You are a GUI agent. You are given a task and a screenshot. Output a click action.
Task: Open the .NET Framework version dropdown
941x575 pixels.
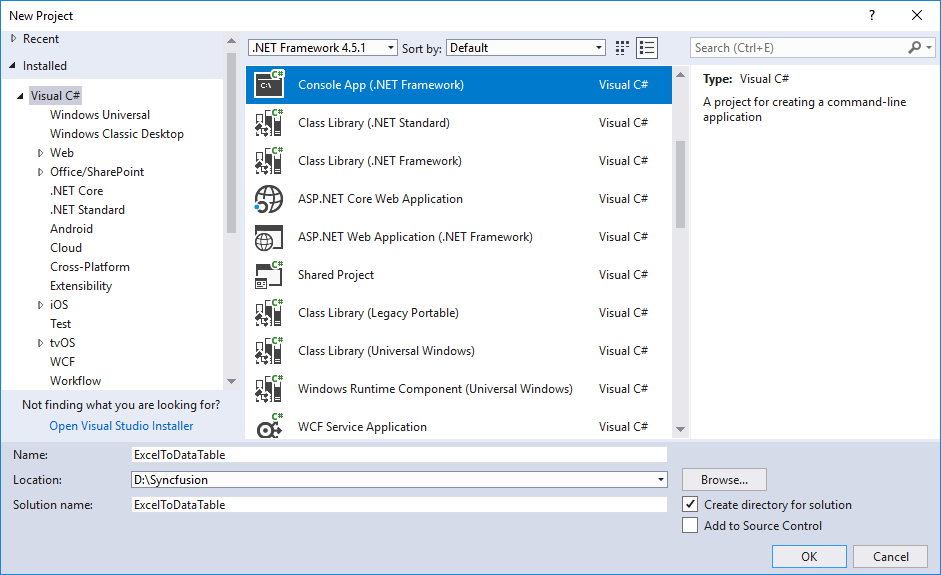pyautogui.click(x=323, y=47)
